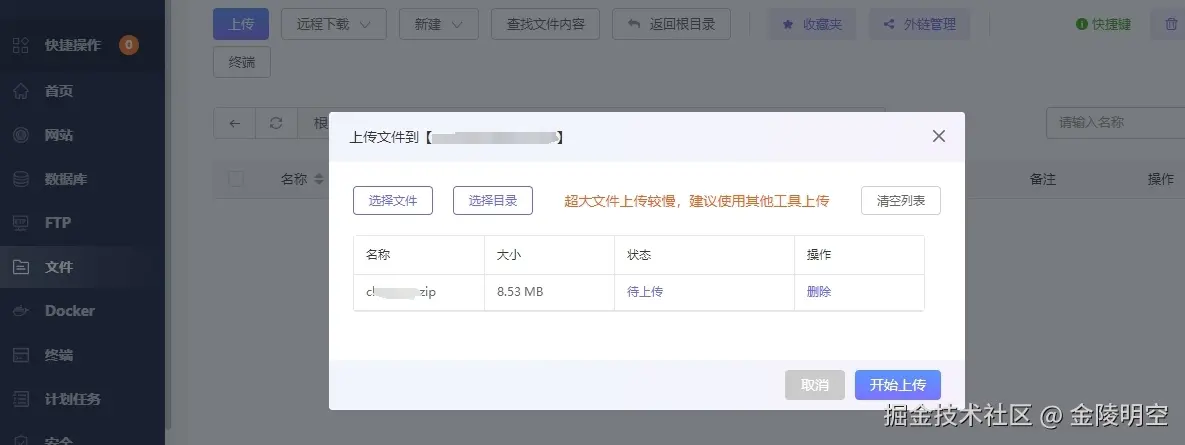This screenshot has width=1185, height=445.
Task: Click the 备注 column header
Action: (1042, 179)
